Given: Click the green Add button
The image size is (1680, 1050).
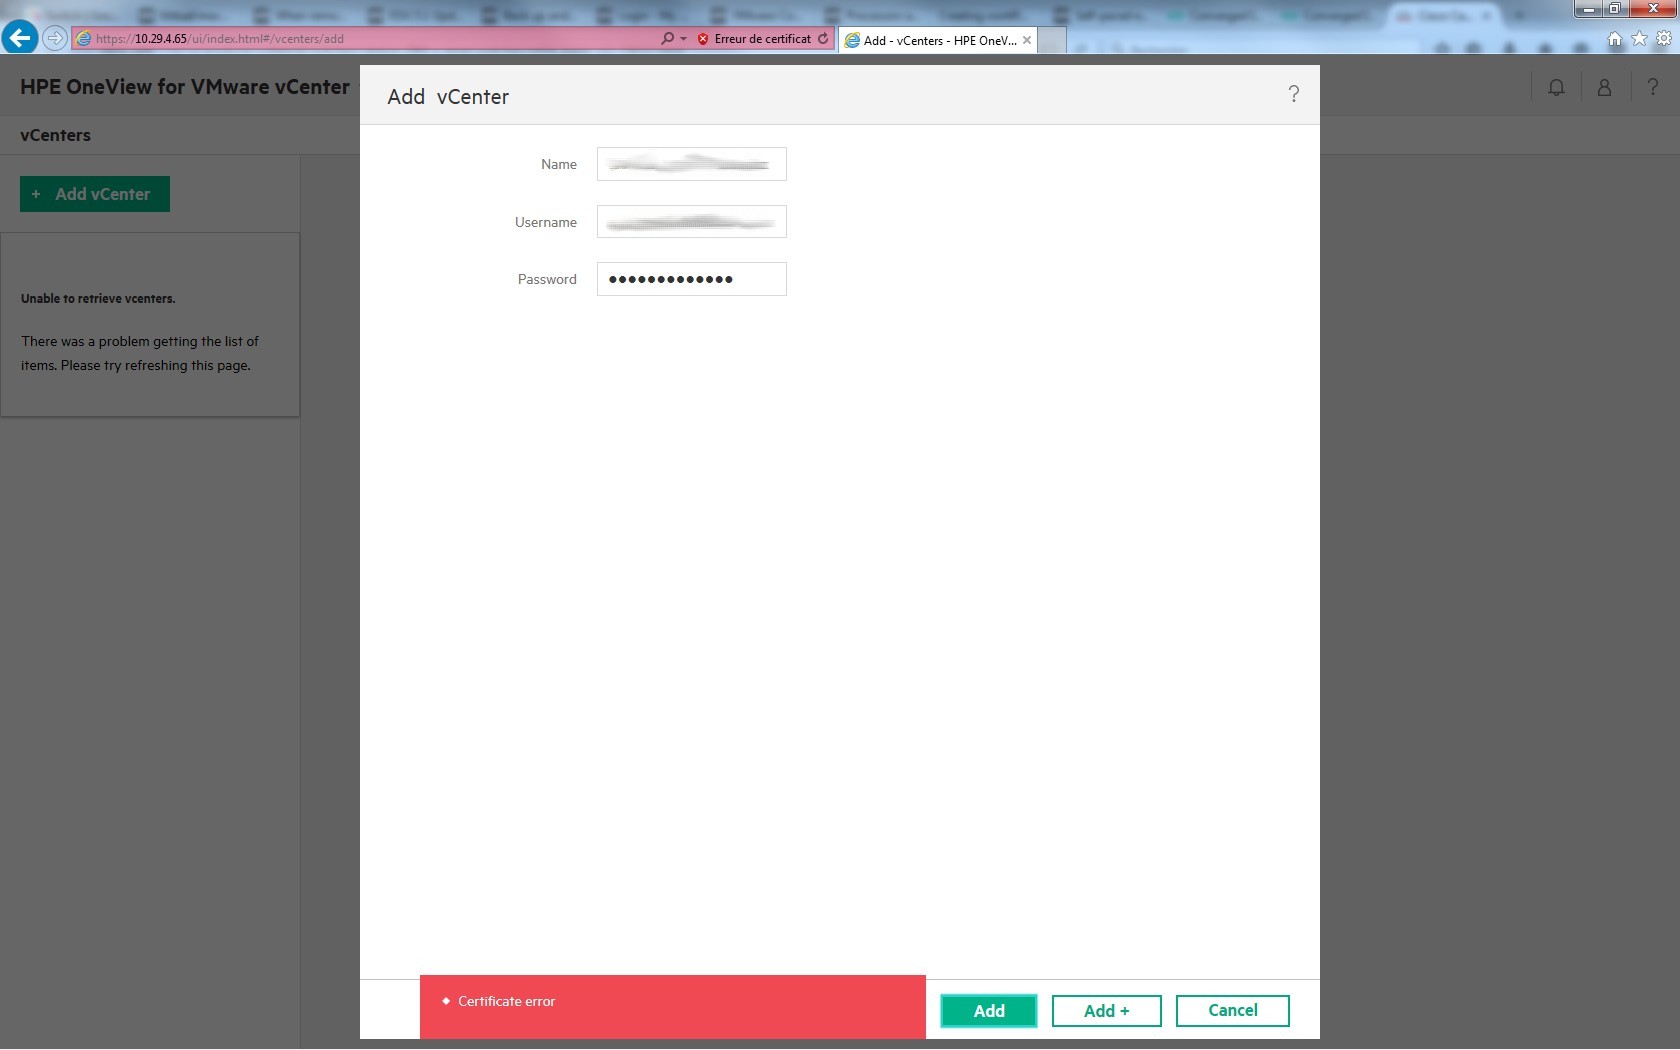Looking at the screenshot, I should 989,1011.
